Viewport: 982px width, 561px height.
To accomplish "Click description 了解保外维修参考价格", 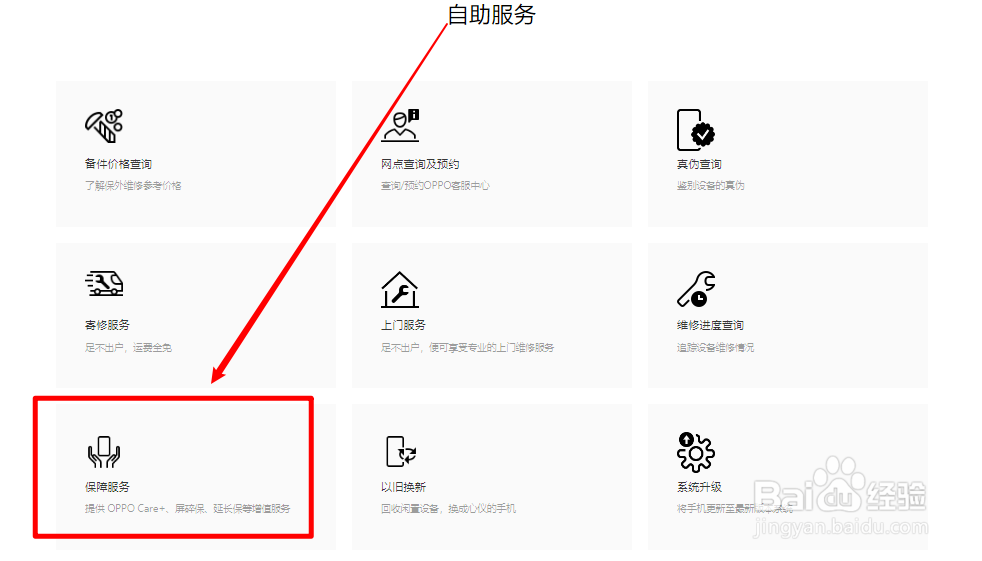I will (133, 185).
